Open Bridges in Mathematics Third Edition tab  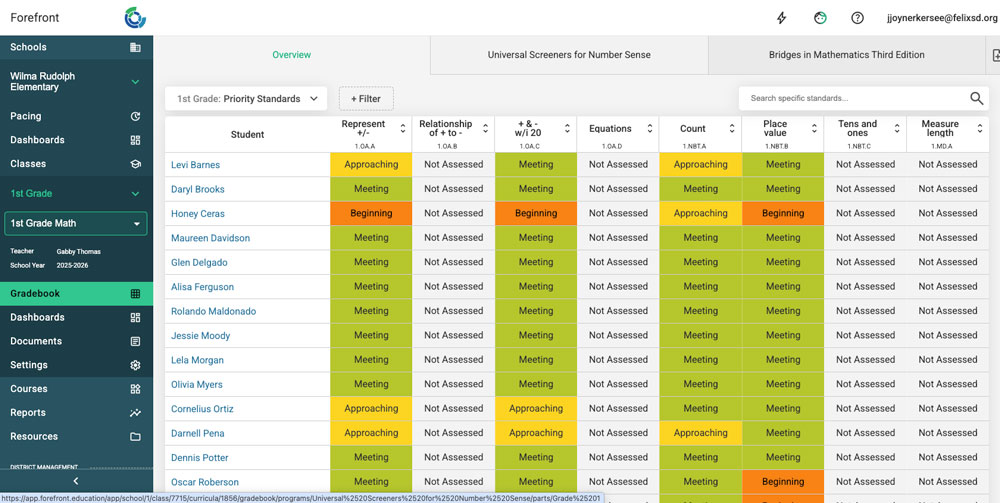tap(846, 55)
